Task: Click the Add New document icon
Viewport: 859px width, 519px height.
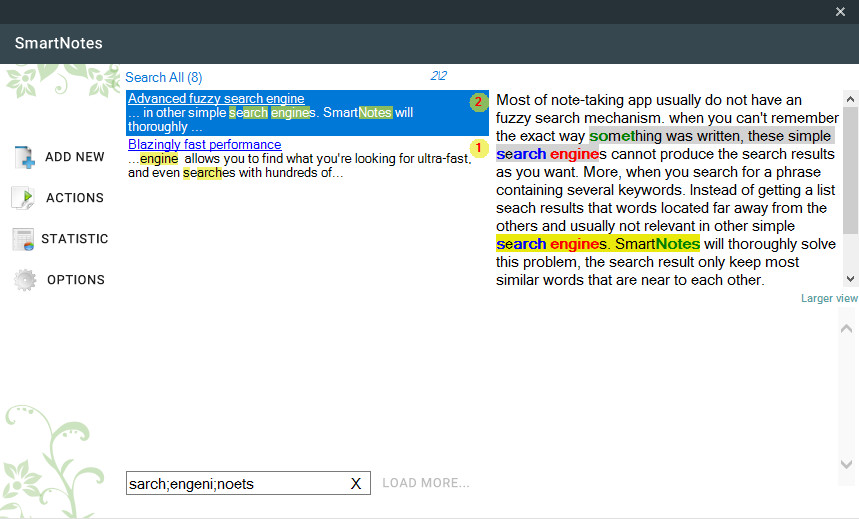Action: 24,157
